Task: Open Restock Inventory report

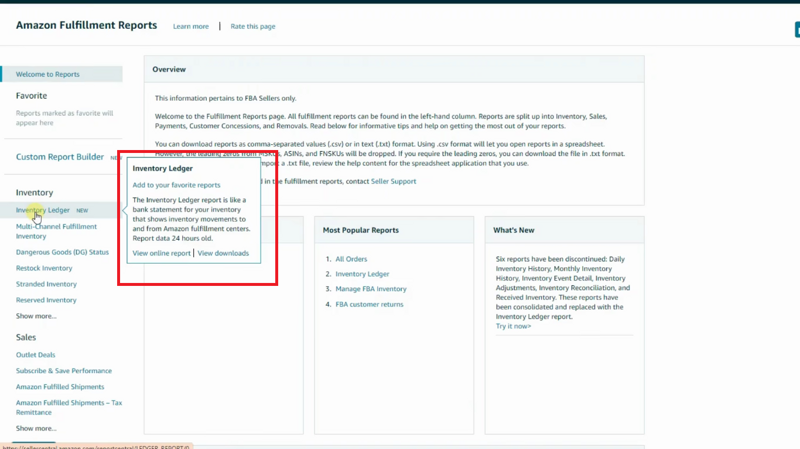Action: click(x=44, y=268)
